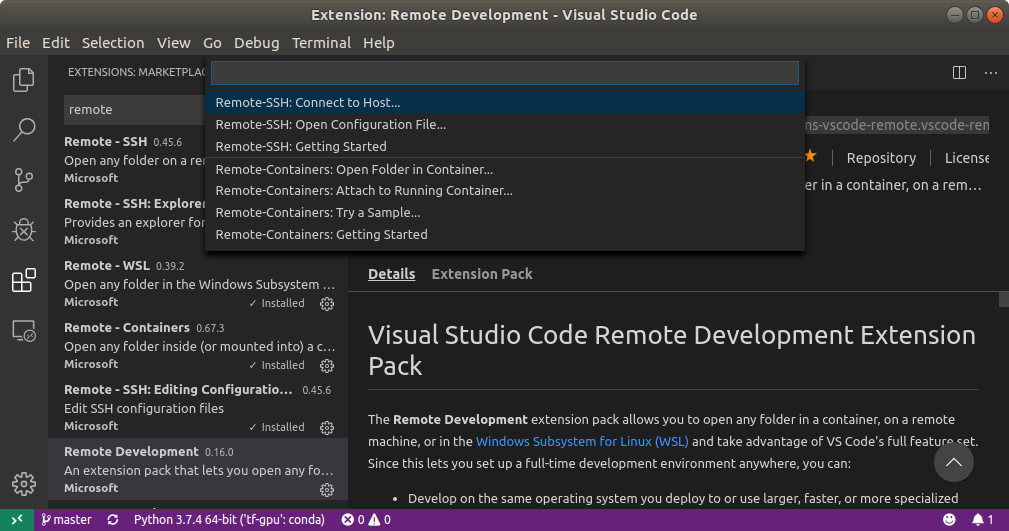Image resolution: width=1009 pixels, height=531 pixels.
Task: Choose Remote-SSH: Getting Started
Action: [x=504, y=146]
